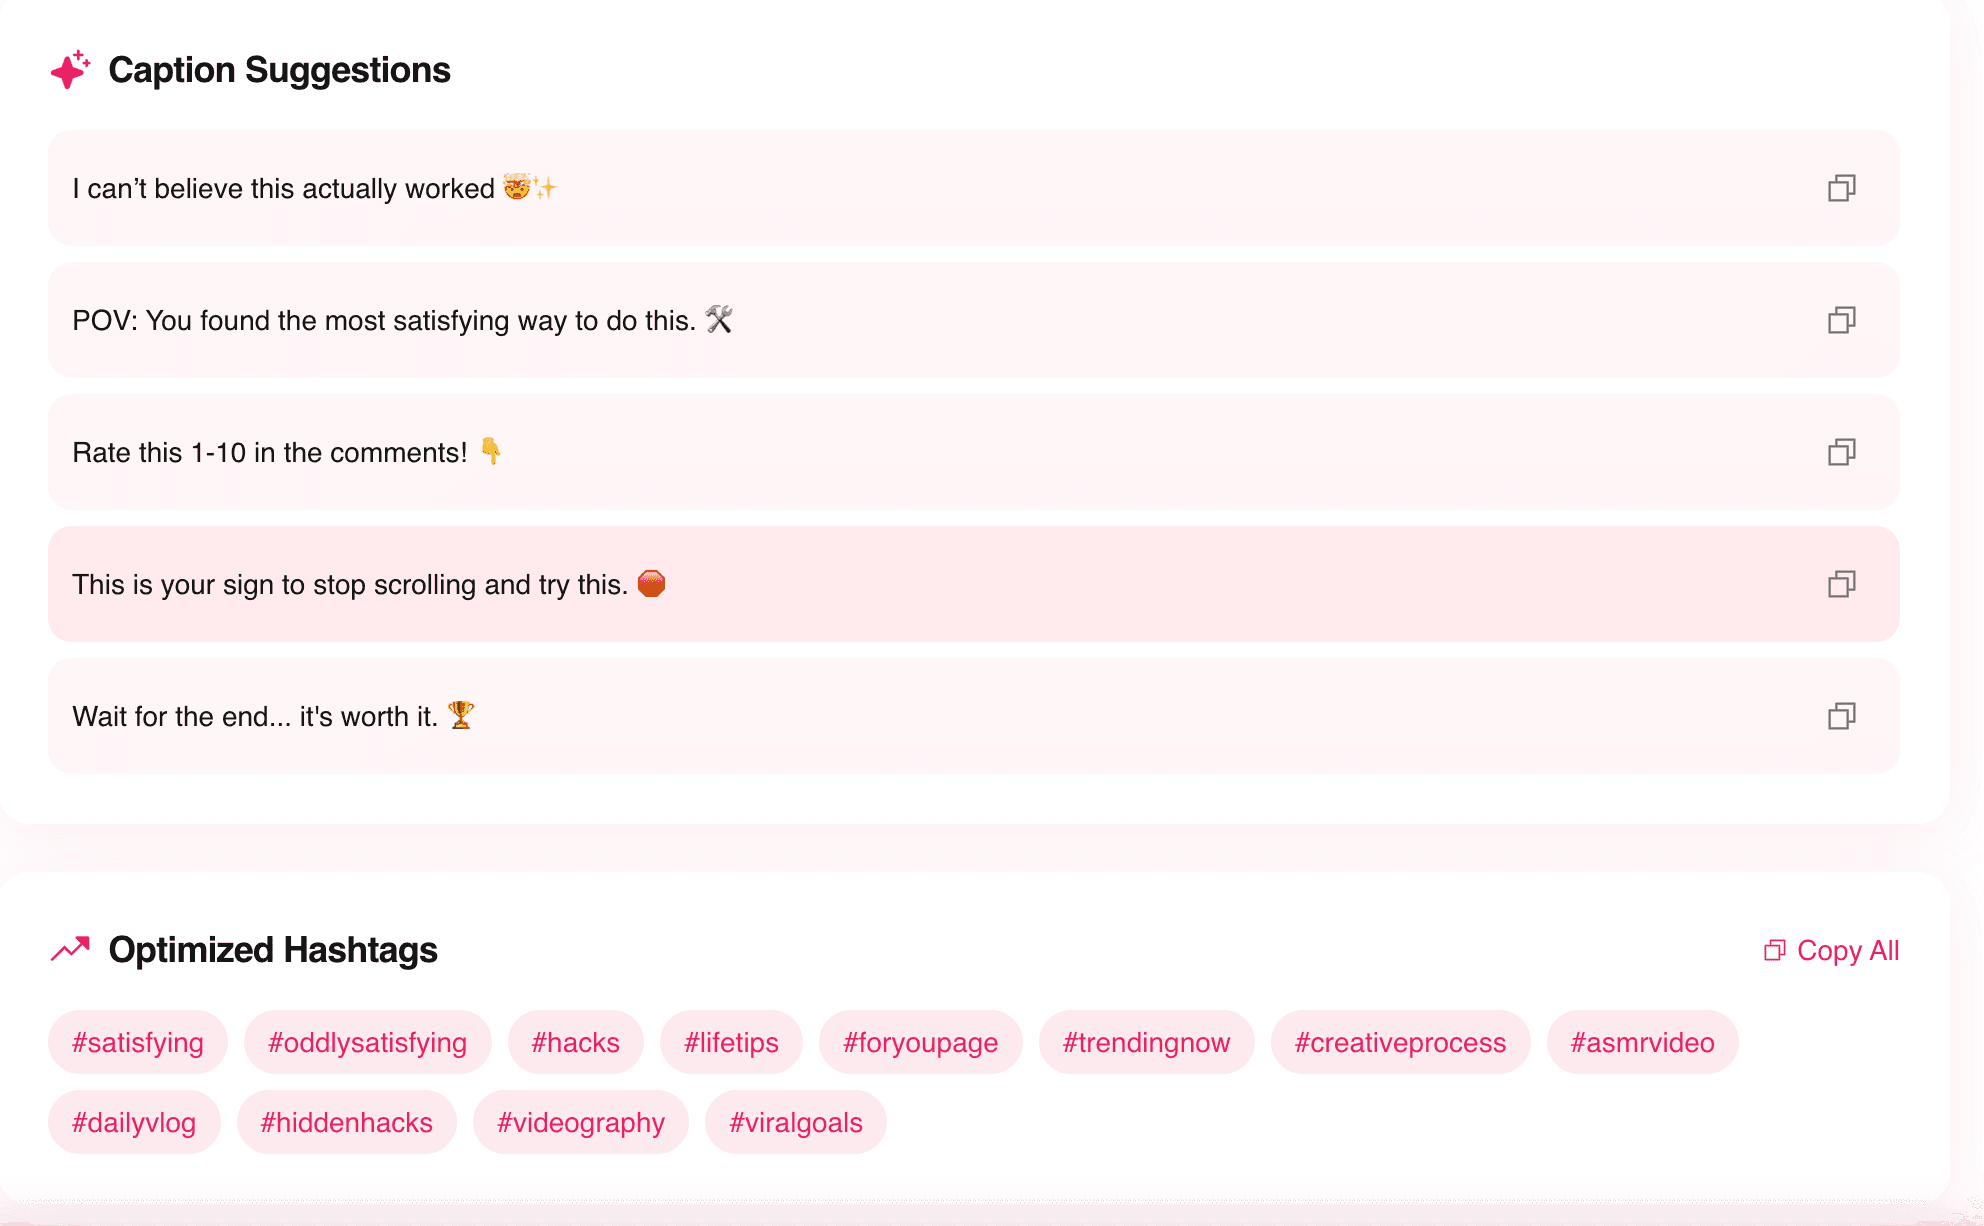Viewport: 1984px width, 1226px height.
Task: Select the #oddlysatisfying hashtag
Action: click(x=367, y=1042)
